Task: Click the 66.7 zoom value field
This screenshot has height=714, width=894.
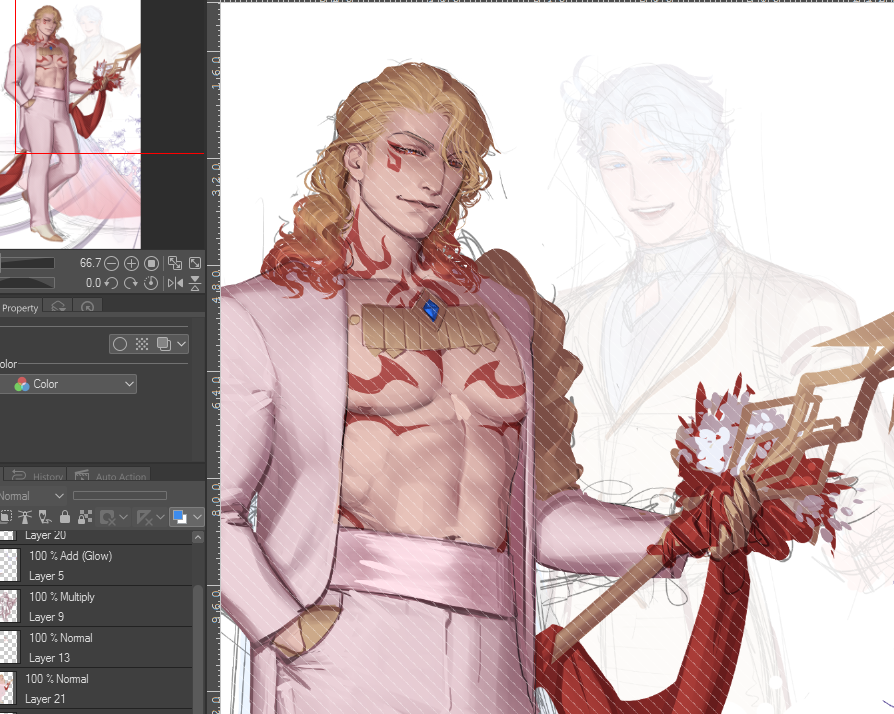Action: 90,263
